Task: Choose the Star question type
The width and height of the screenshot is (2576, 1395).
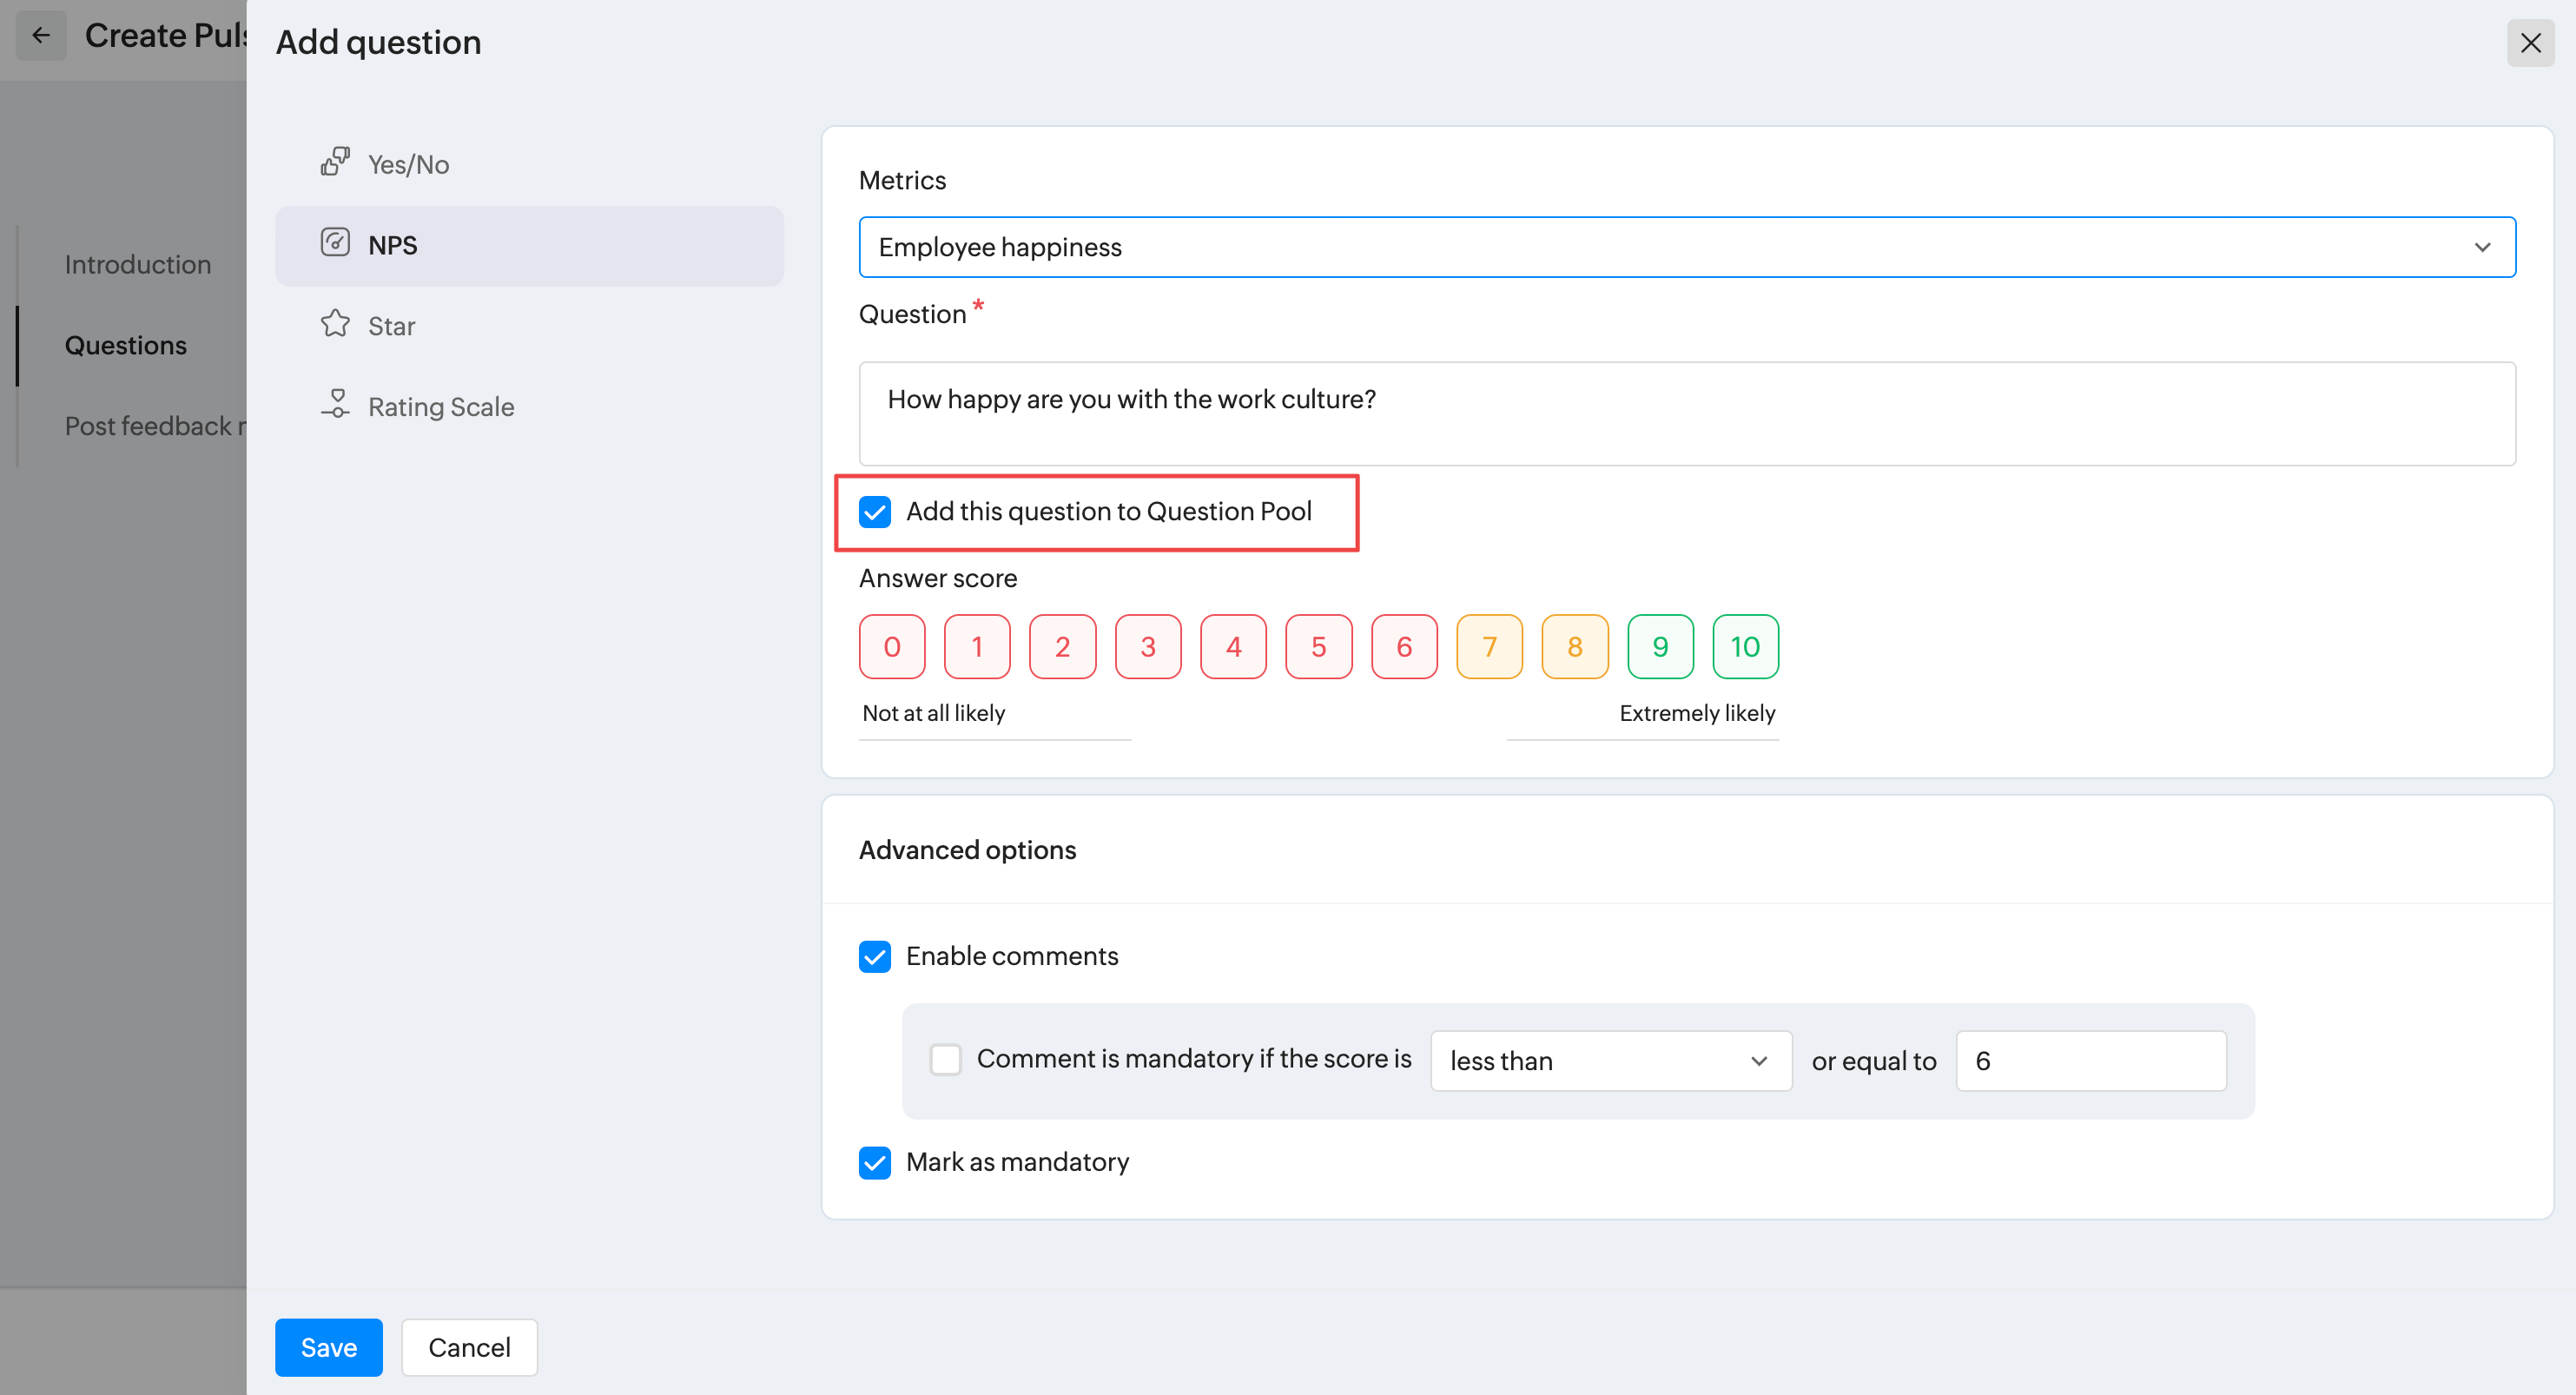Action: tap(529, 326)
